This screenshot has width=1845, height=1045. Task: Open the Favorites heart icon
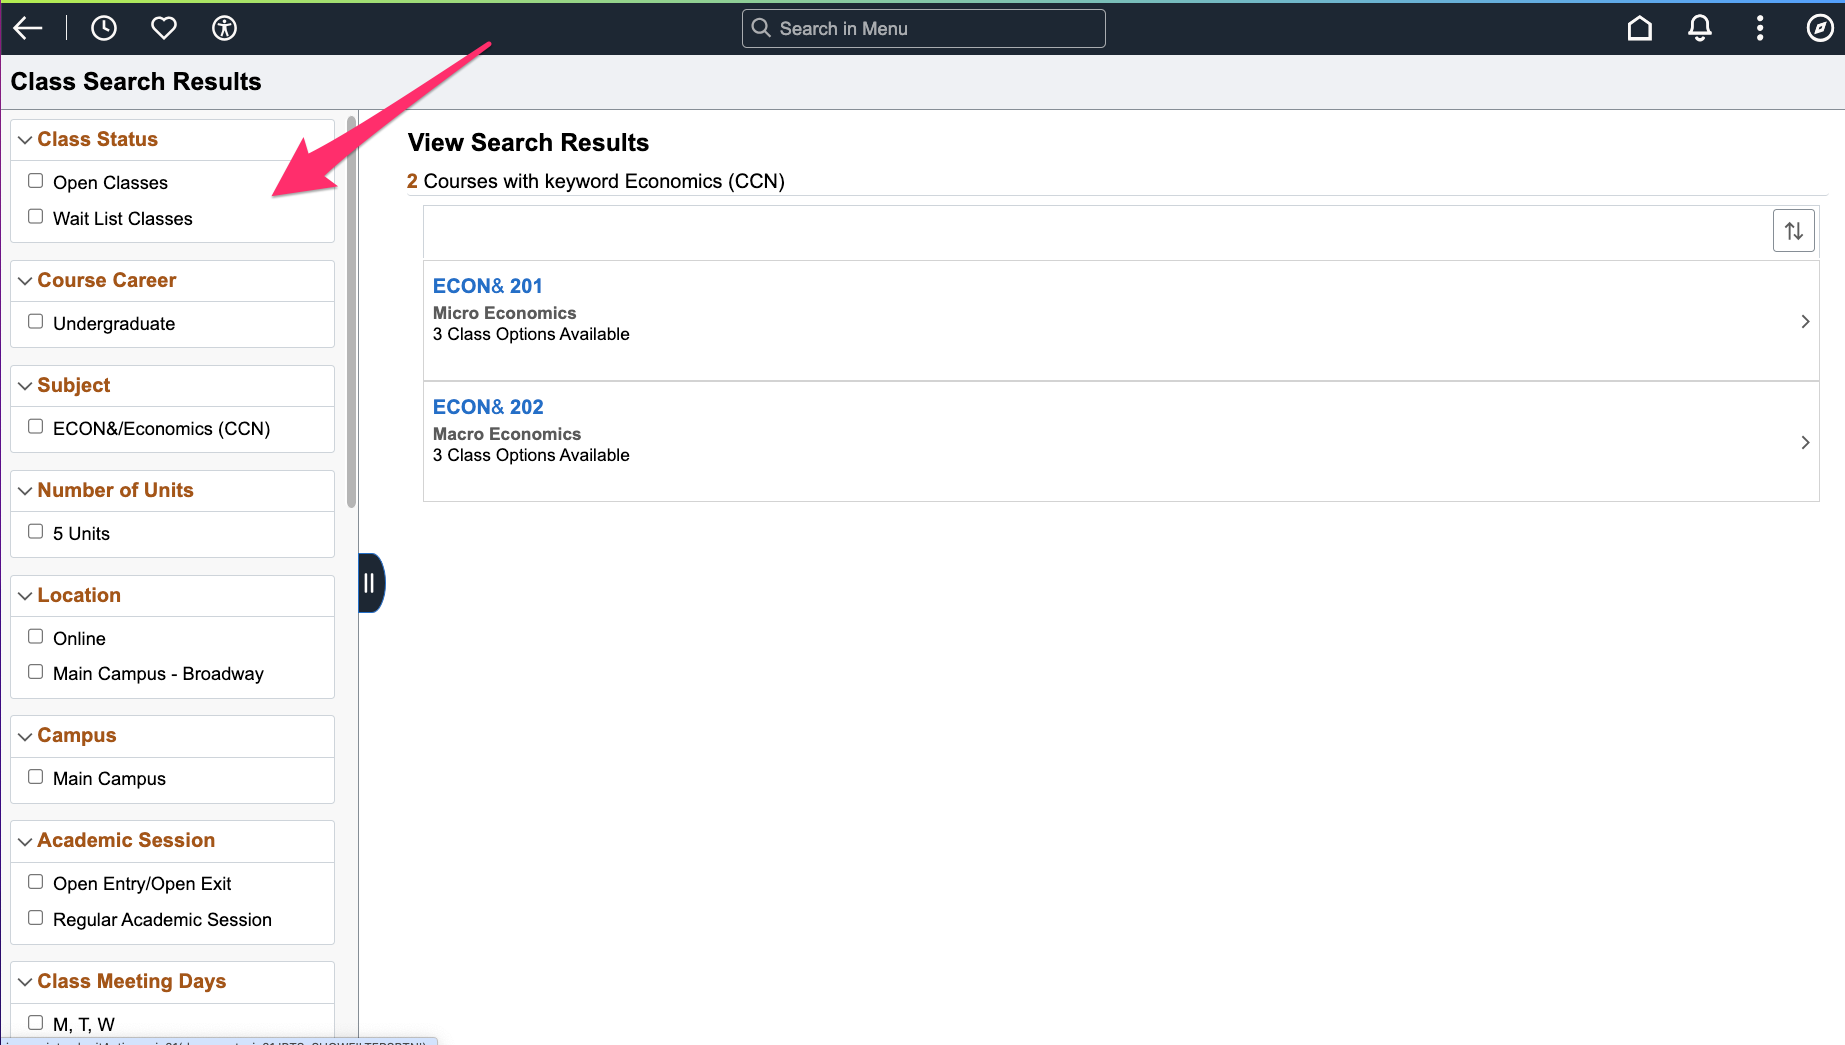[x=164, y=28]
